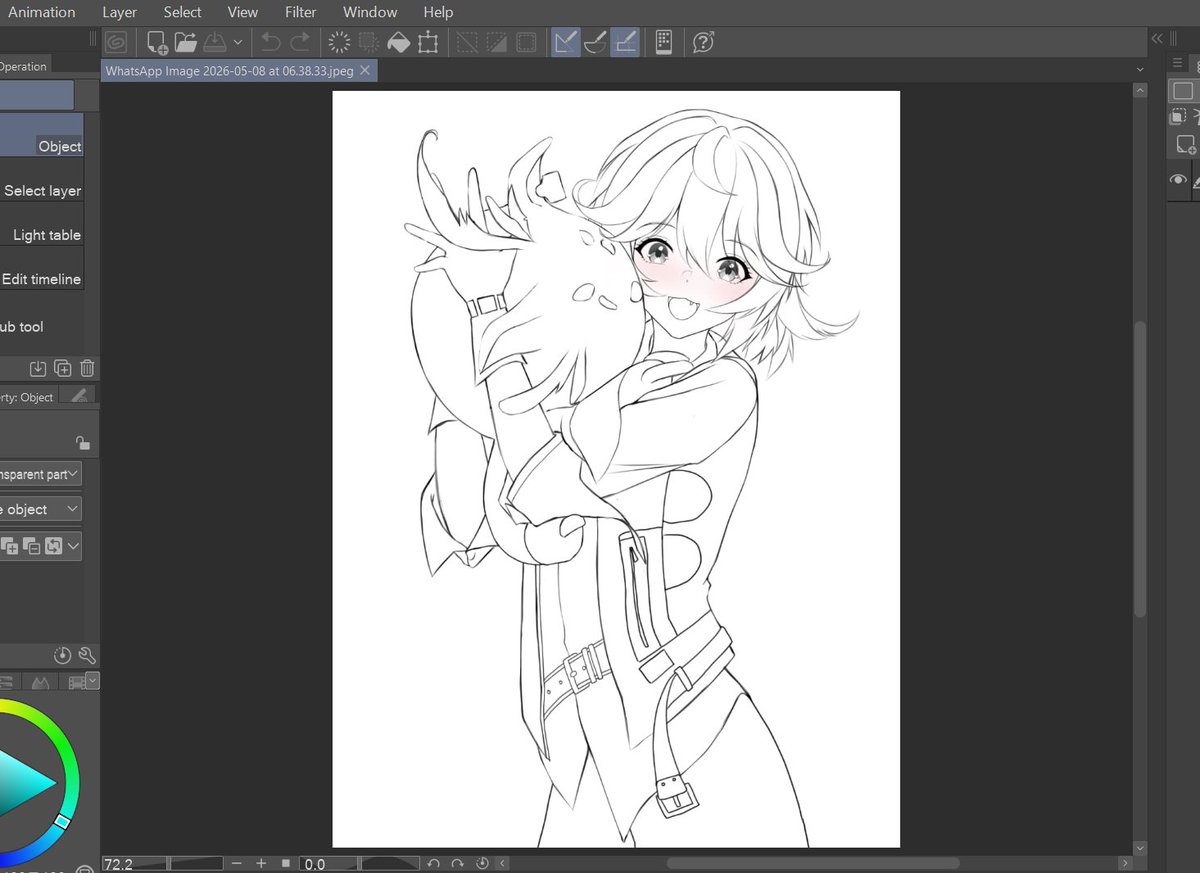The image size is (1200, 873).
Task: Click Add sub tool entry at list bottom
Action: (22, 326)
